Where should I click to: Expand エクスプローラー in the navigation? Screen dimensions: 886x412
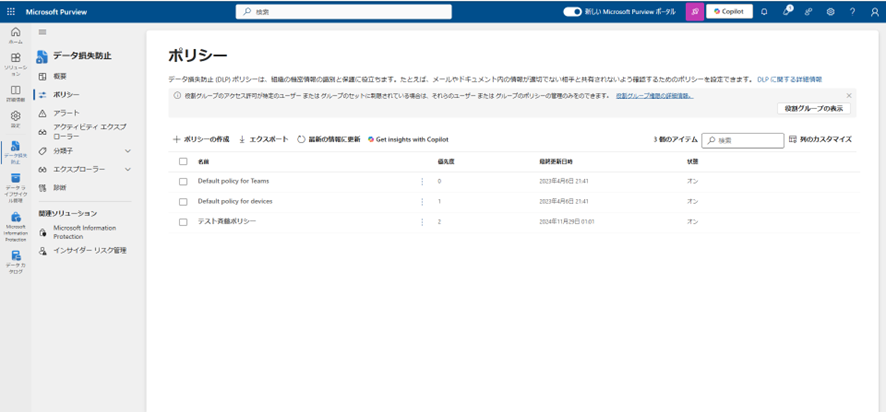coord(127,169)
